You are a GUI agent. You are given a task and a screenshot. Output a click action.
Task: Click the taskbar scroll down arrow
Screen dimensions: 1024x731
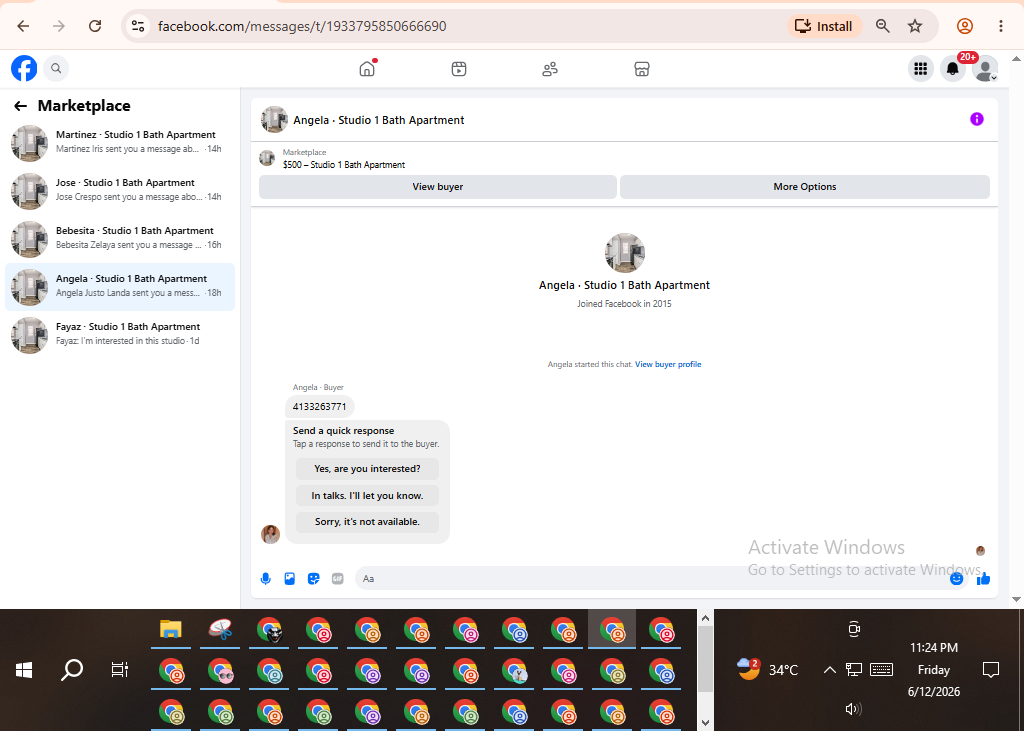pyautogui.click(x=705, y=723)
